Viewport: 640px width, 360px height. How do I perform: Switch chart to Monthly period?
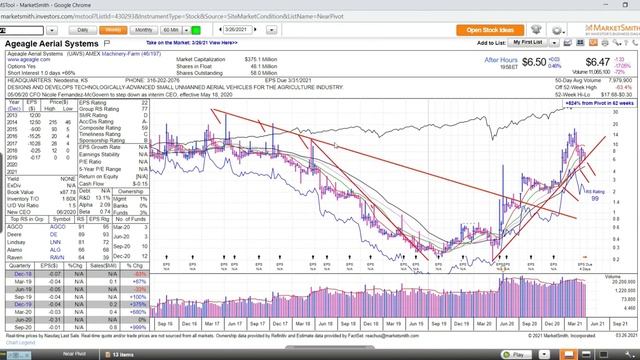[144, 30]
